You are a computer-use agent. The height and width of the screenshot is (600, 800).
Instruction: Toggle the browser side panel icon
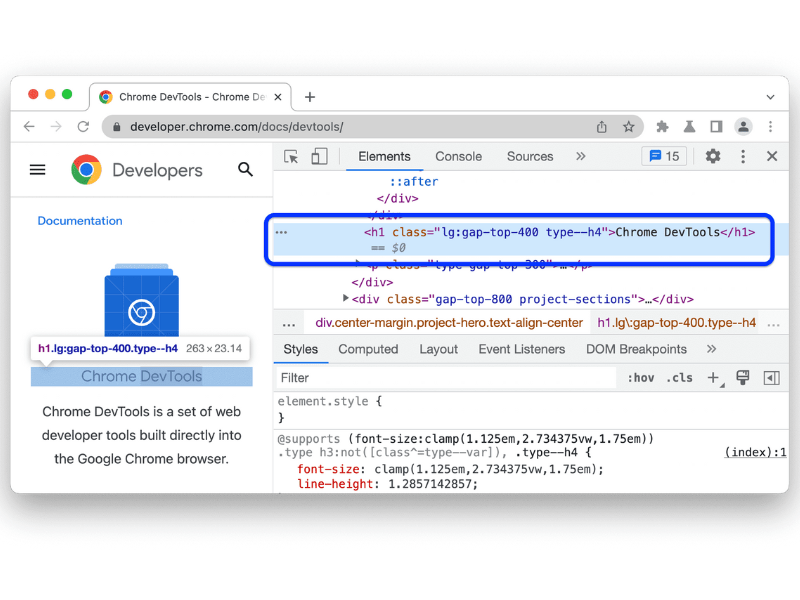716,127
